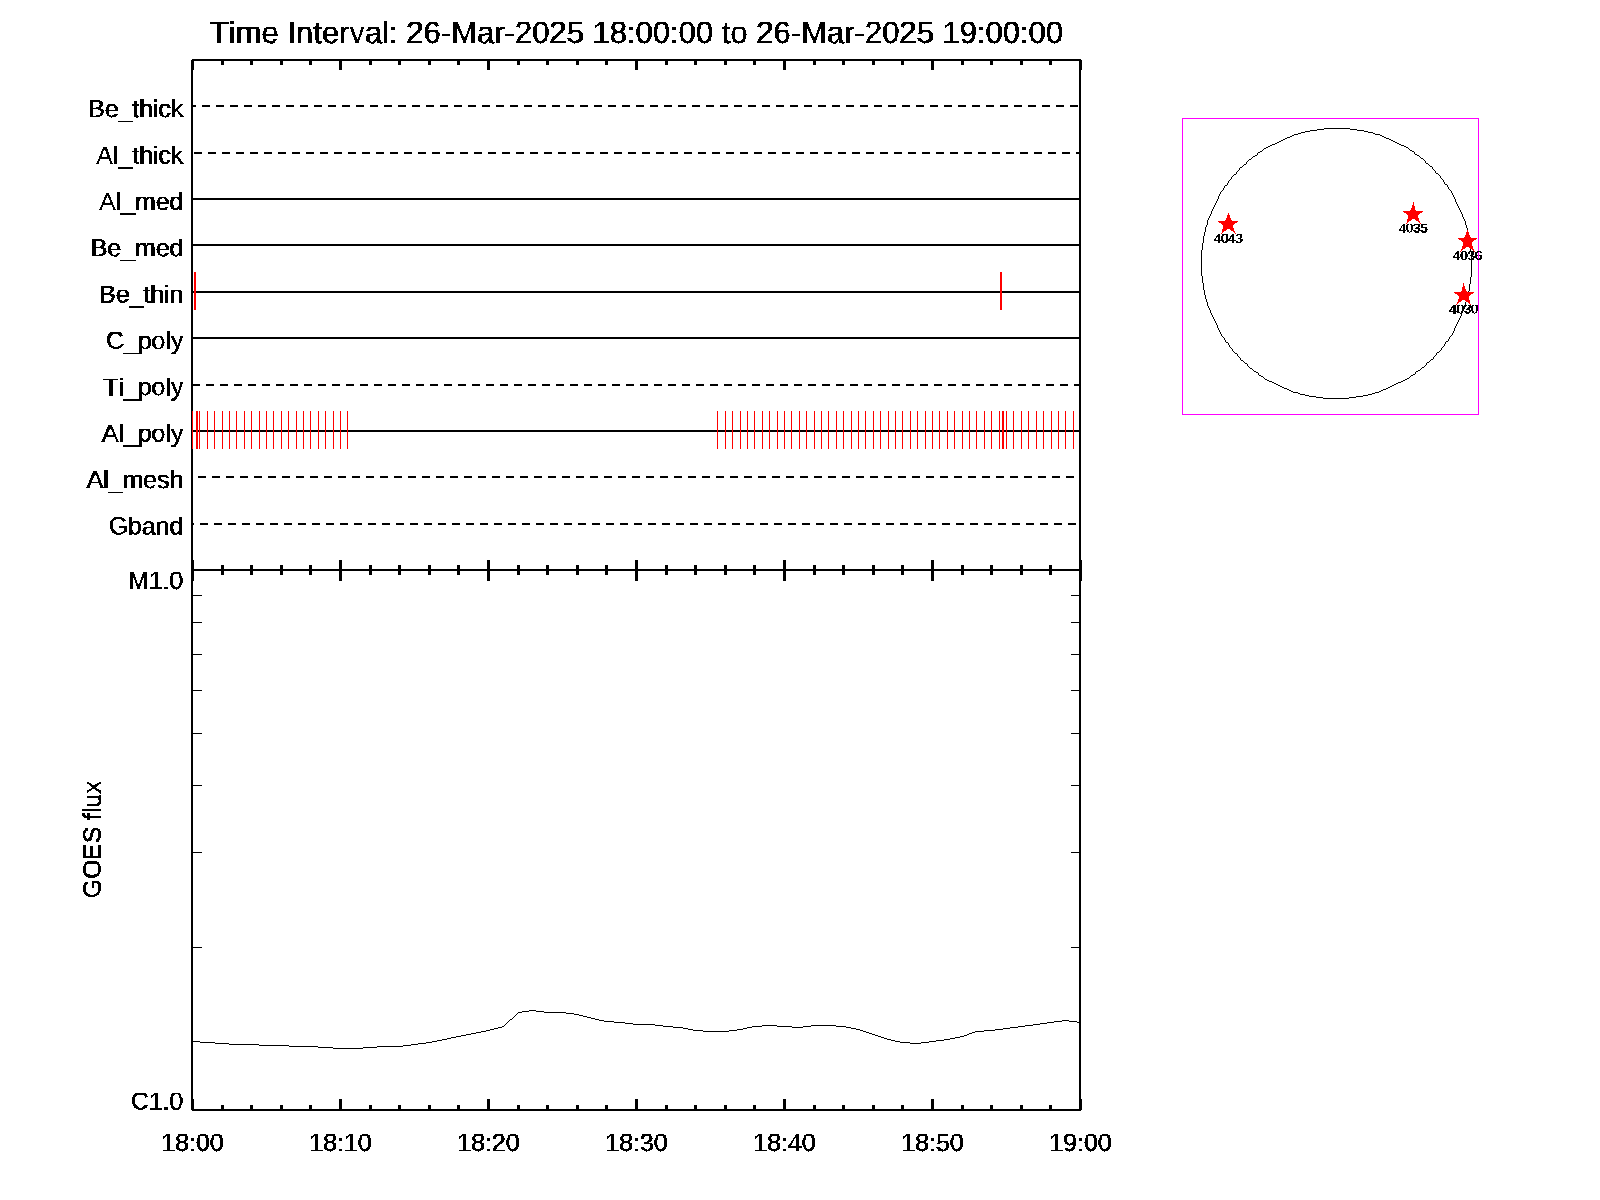The height and width of the screenshot is (1200, 1600).
Task: Click the 18:40 time axis label
Action: (784, 1143)
